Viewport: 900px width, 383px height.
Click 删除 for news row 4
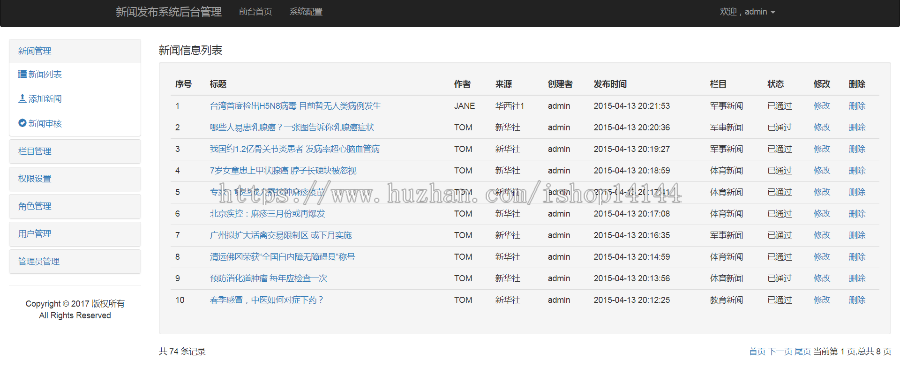click(857, 171)
